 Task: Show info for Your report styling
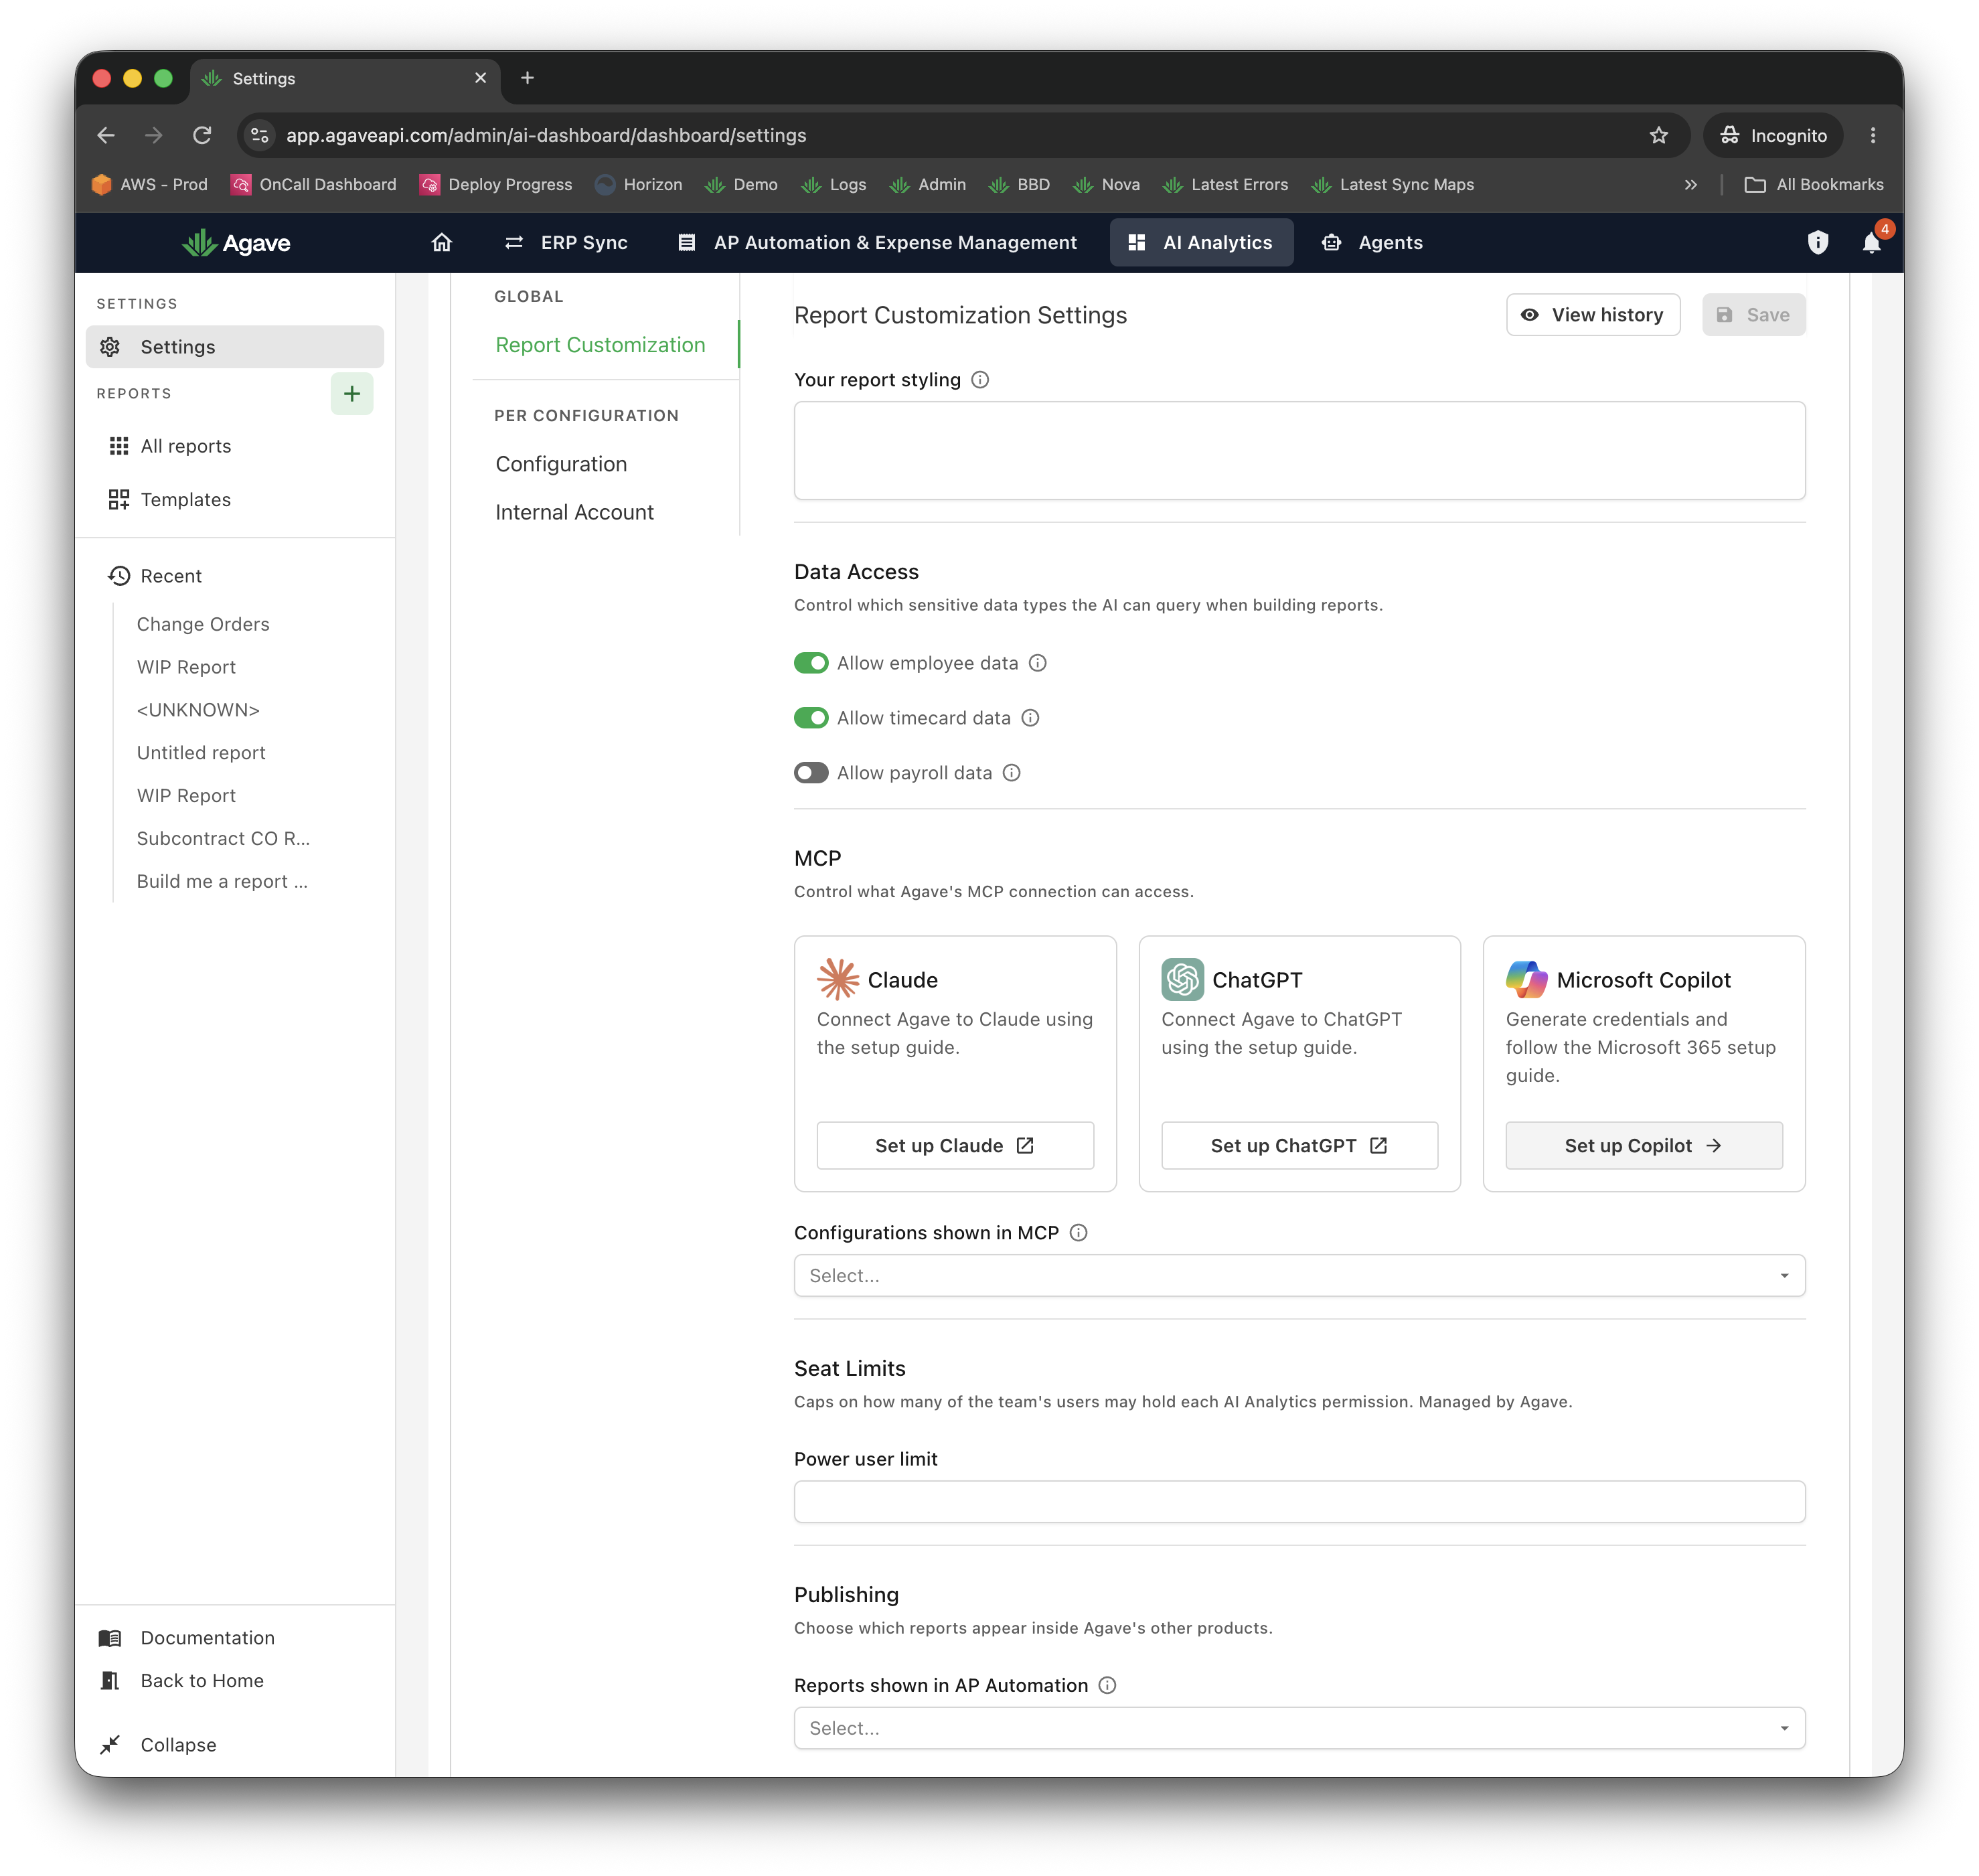(980, 380)
